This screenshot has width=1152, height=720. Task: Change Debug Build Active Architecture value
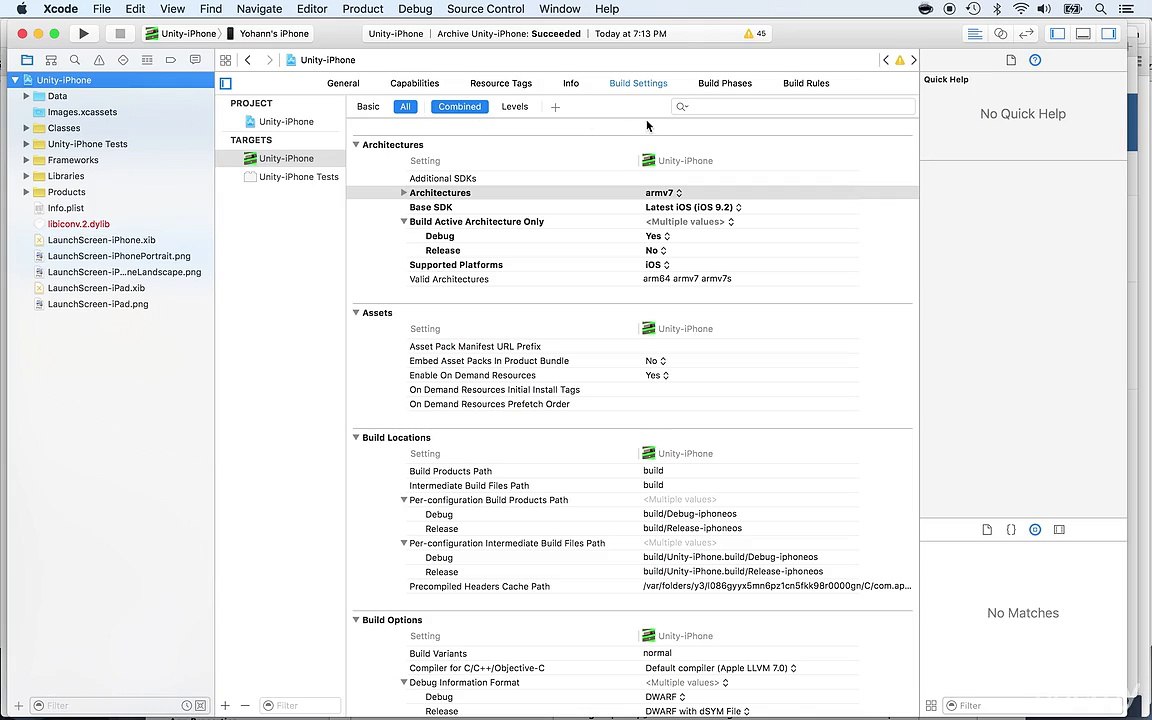(x=658, y=236)
